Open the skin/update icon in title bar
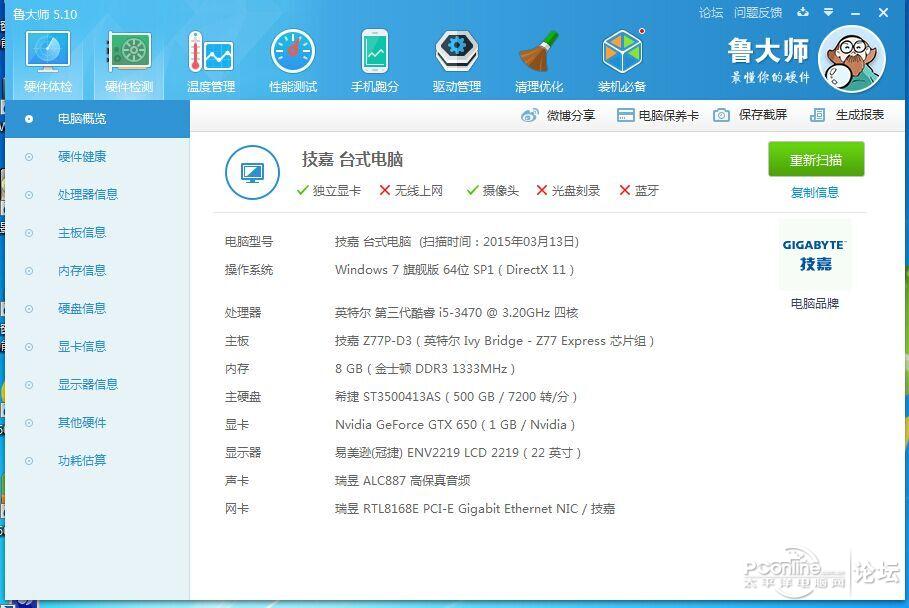 [x=803, y=12]
